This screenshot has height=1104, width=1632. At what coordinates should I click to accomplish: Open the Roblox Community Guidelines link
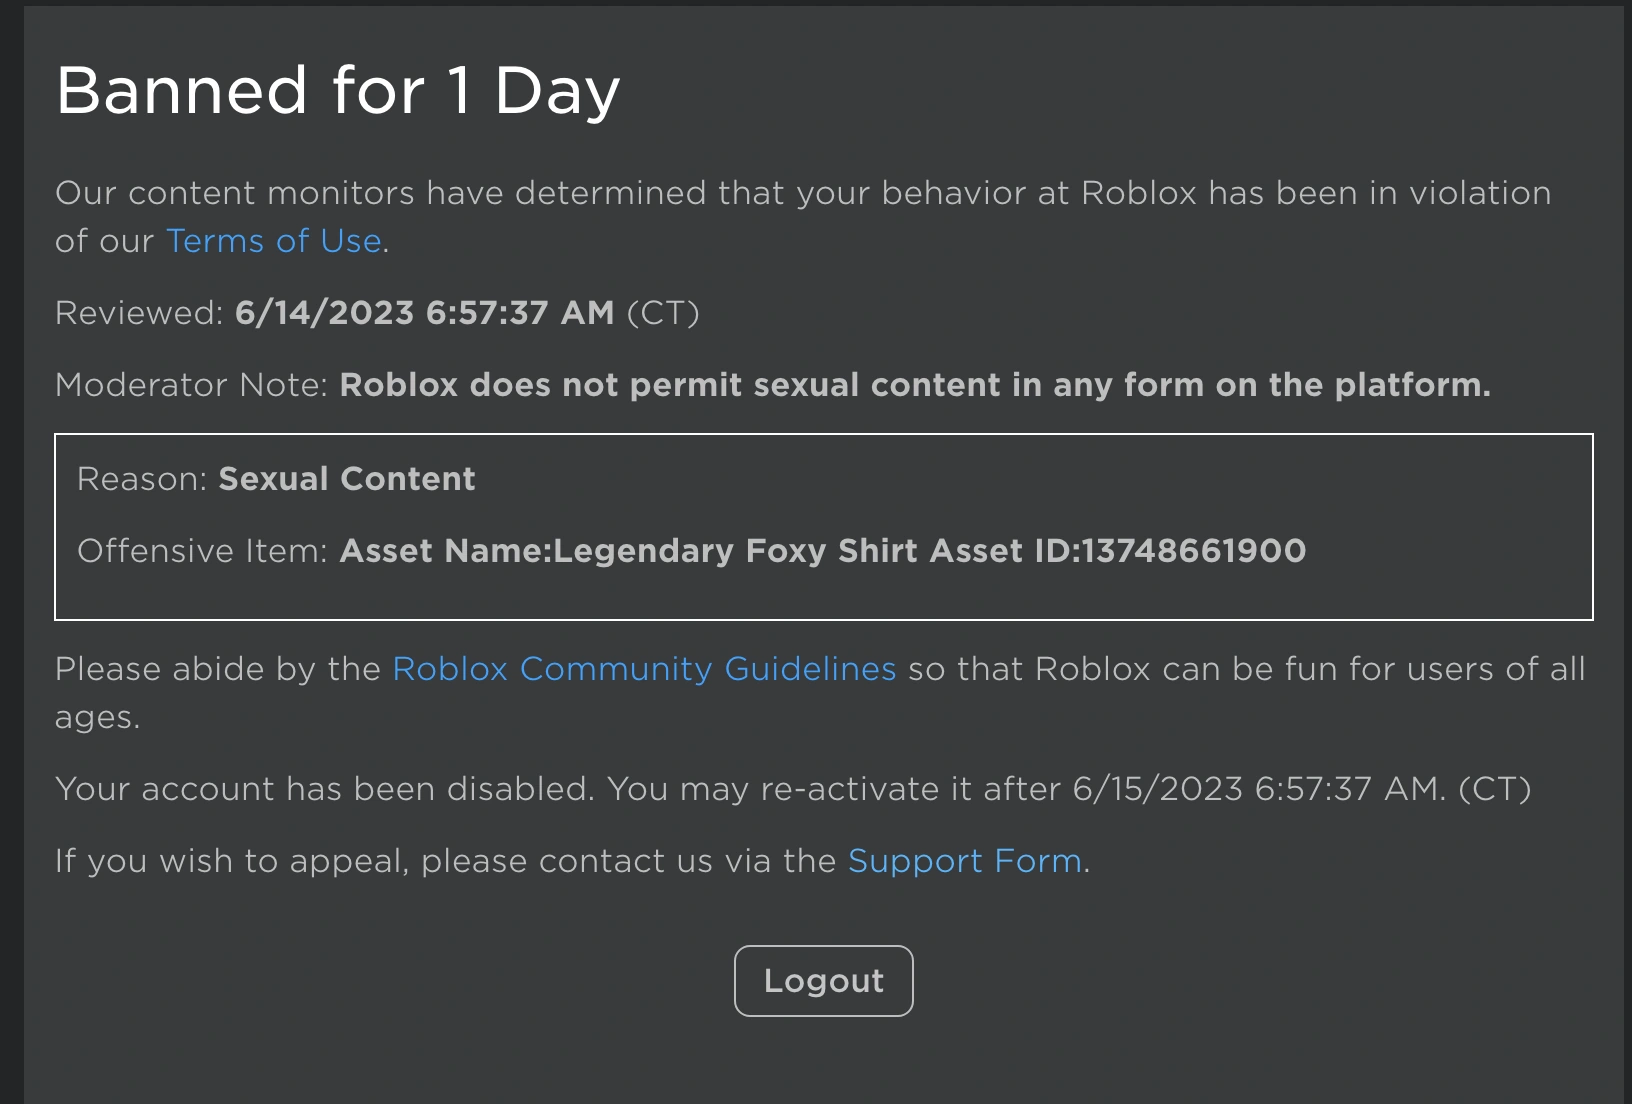pos(644,669)
